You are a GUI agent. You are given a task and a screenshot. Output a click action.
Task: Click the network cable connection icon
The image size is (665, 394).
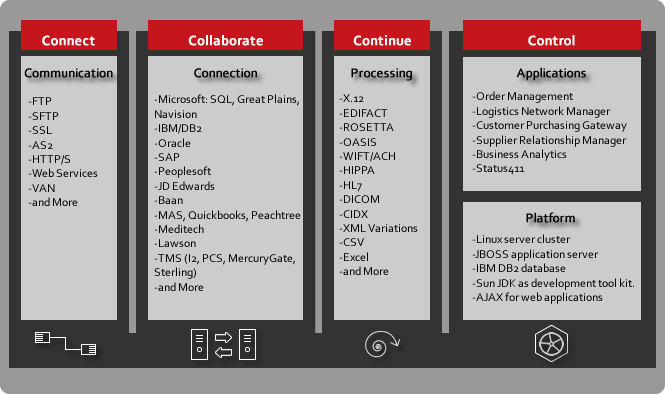[x=65, y=343]
